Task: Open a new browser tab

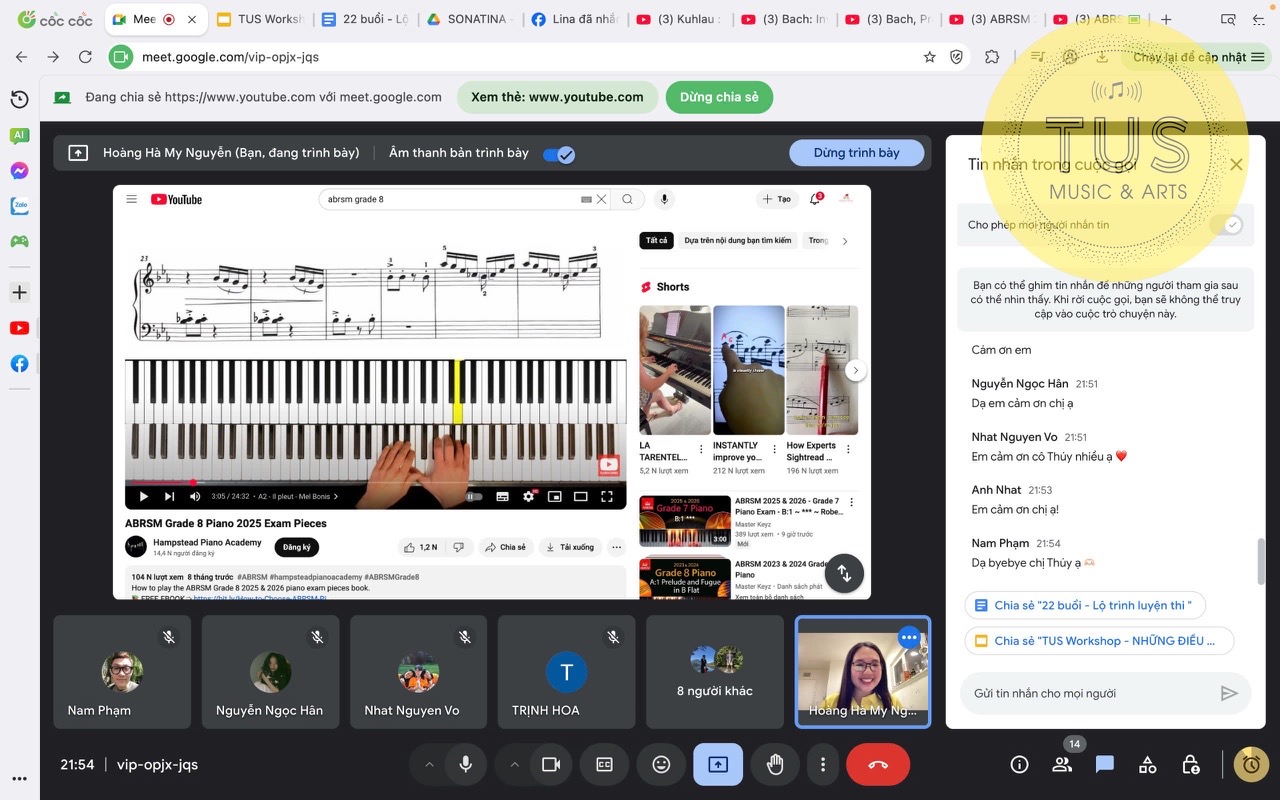Action: click(x=1166, y=19)
